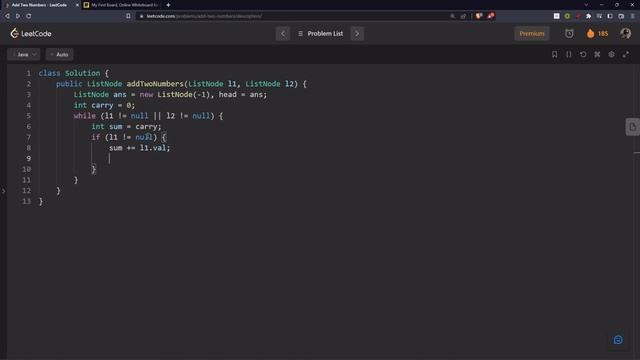Click 'while' keyword on line 5
Image resolution: width=640 pixels, height=360 pixels.
point(84,116)
